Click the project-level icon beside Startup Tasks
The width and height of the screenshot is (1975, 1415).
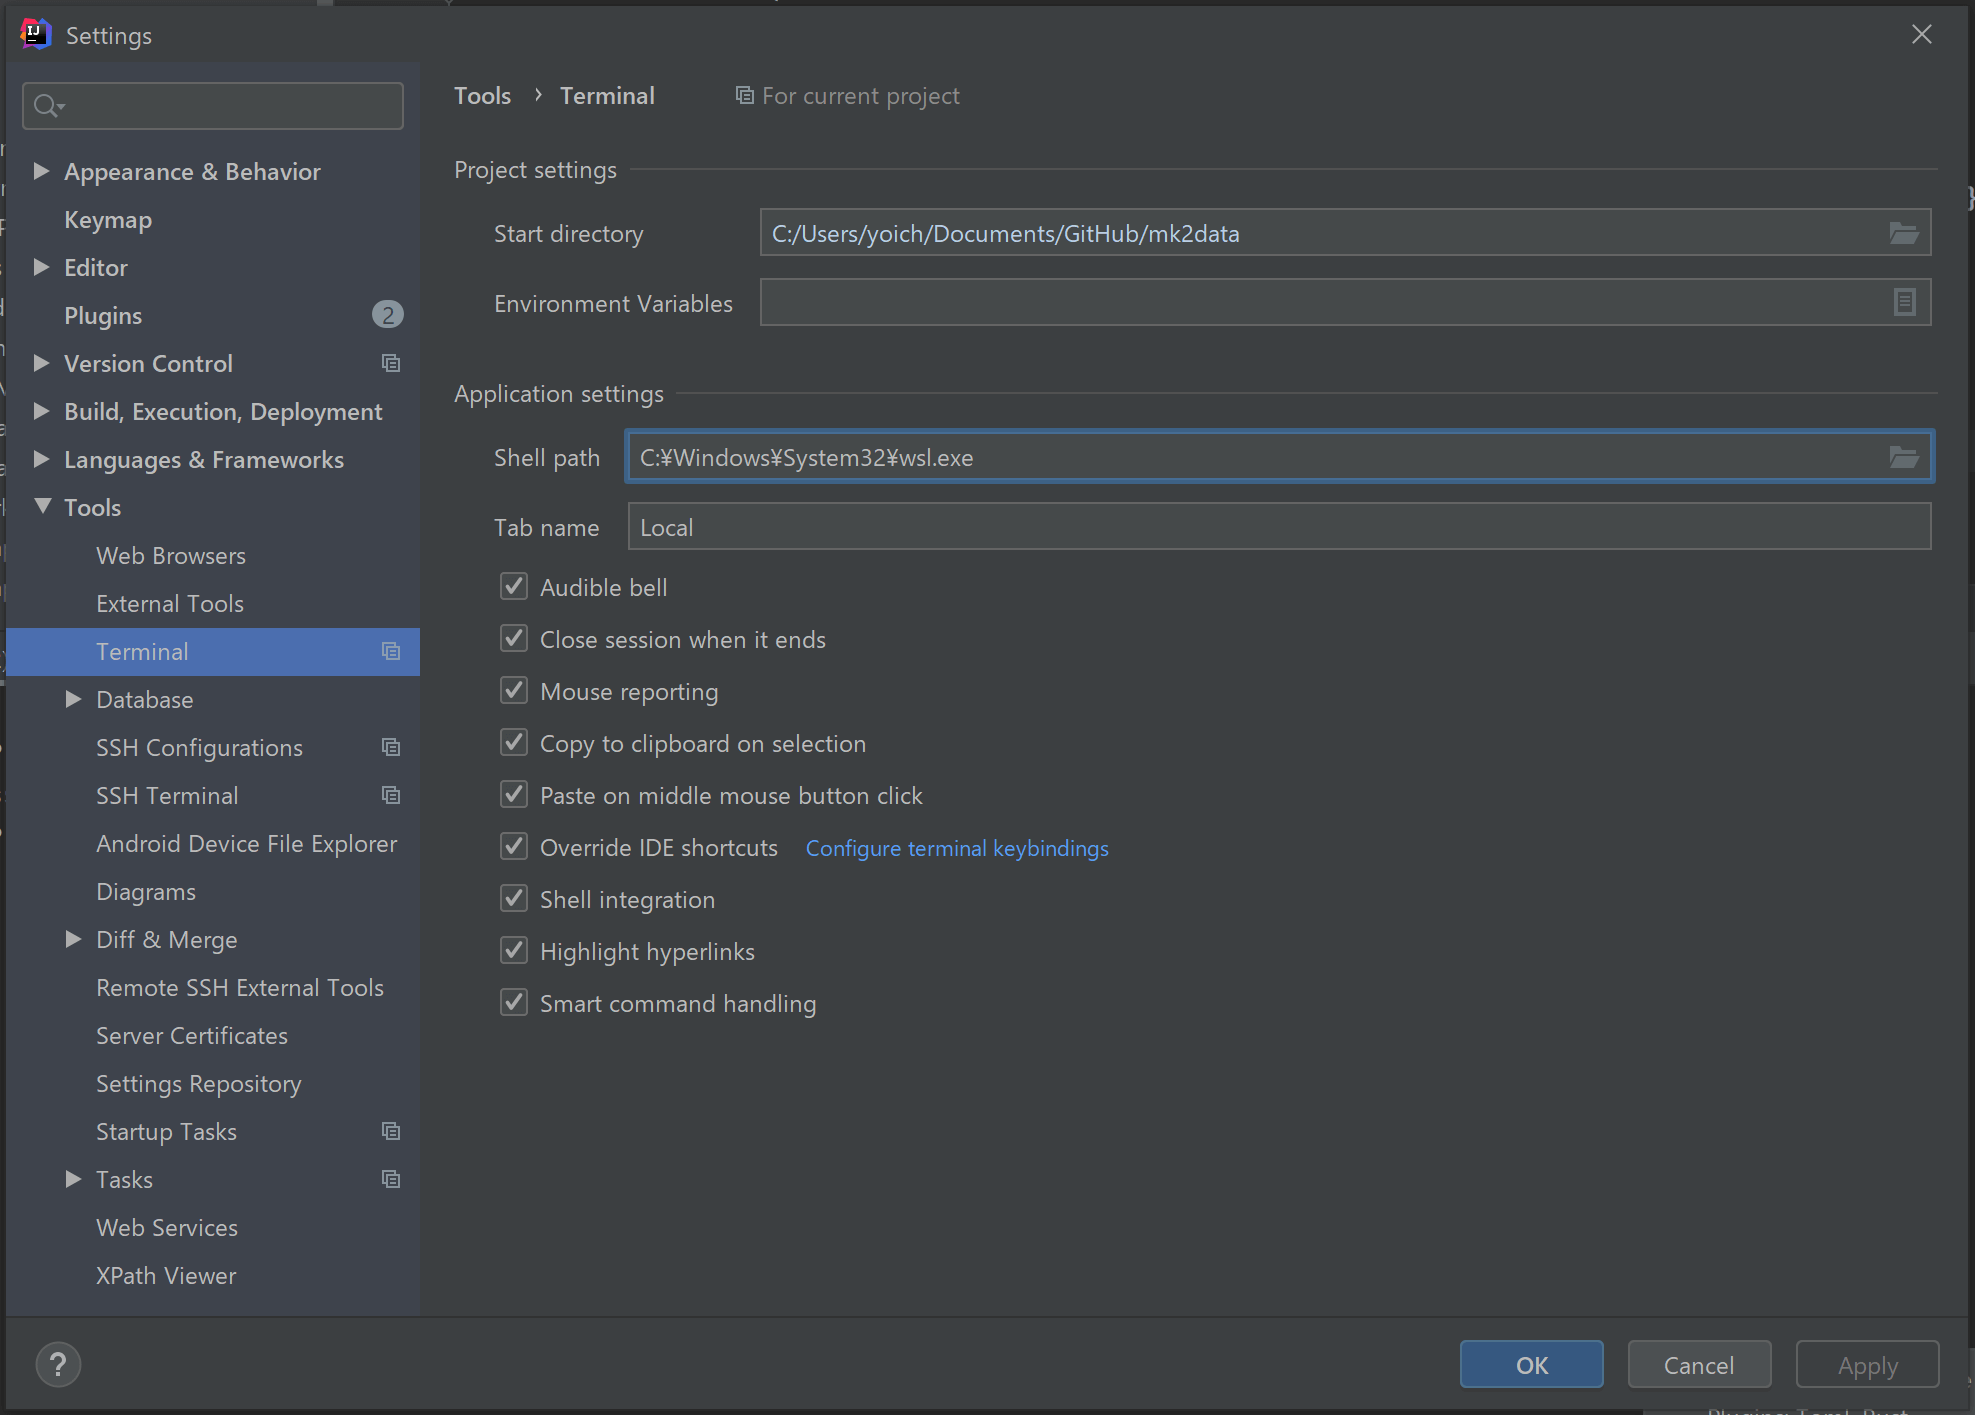pyautogui.click(x=391, y=1132)
